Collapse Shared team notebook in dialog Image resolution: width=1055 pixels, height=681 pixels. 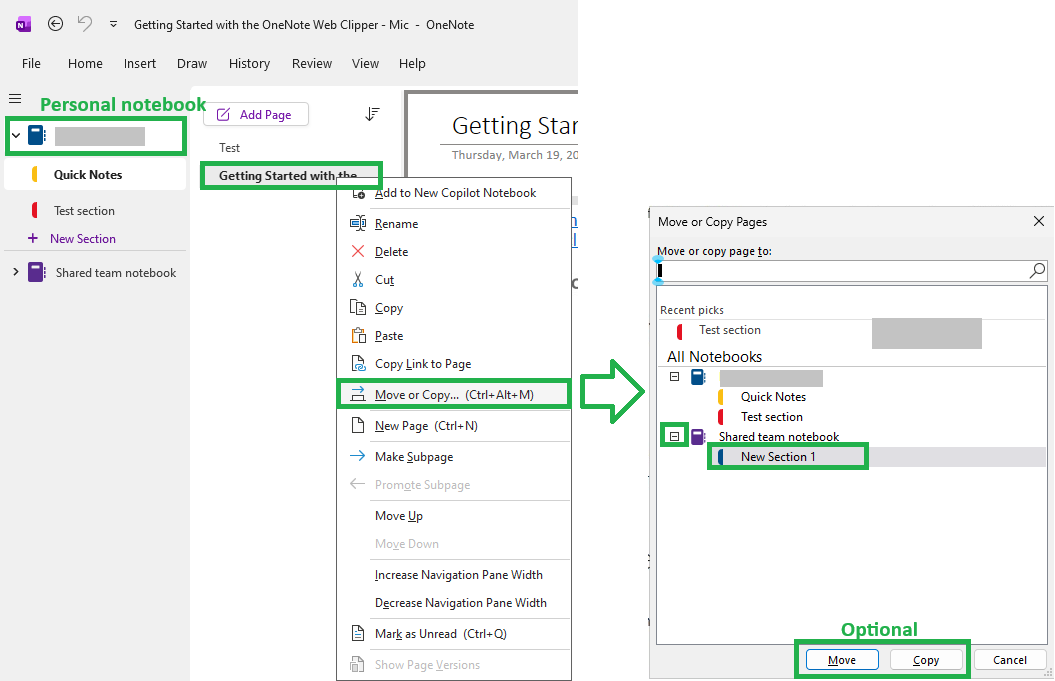pyautogui.click(x=675, y=437)
